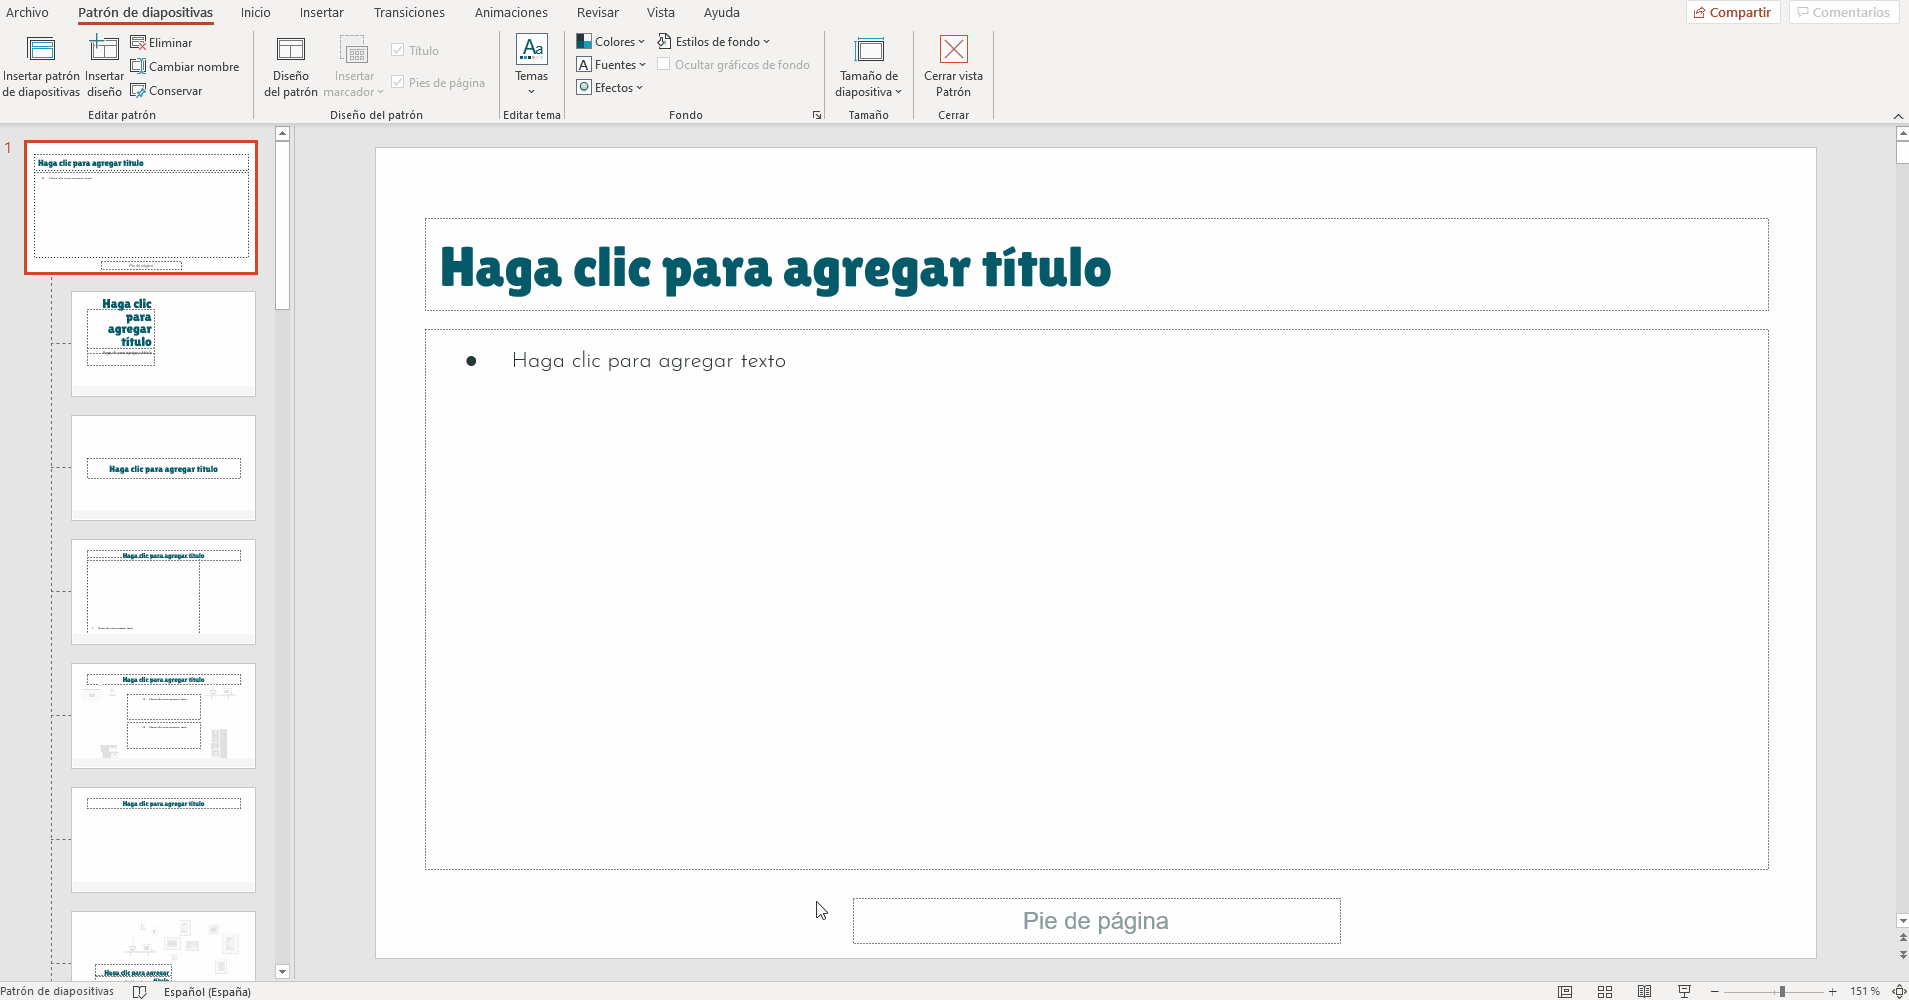Click the Compartir button

click(1733, 12)
